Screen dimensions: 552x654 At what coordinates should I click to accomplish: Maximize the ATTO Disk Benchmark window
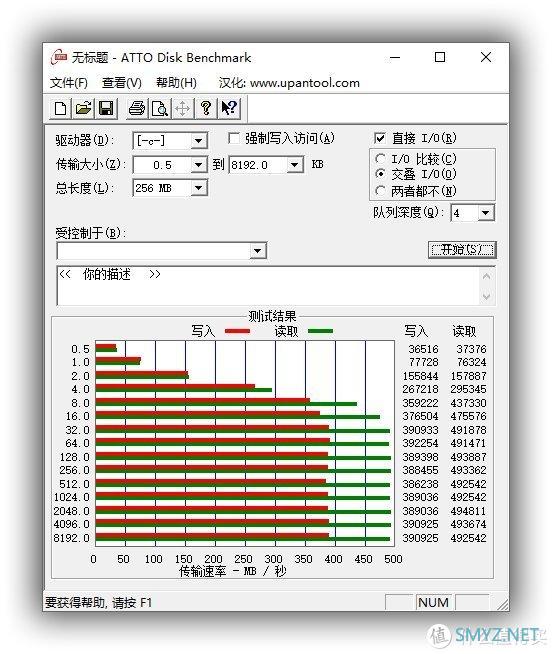coord(440,58)
